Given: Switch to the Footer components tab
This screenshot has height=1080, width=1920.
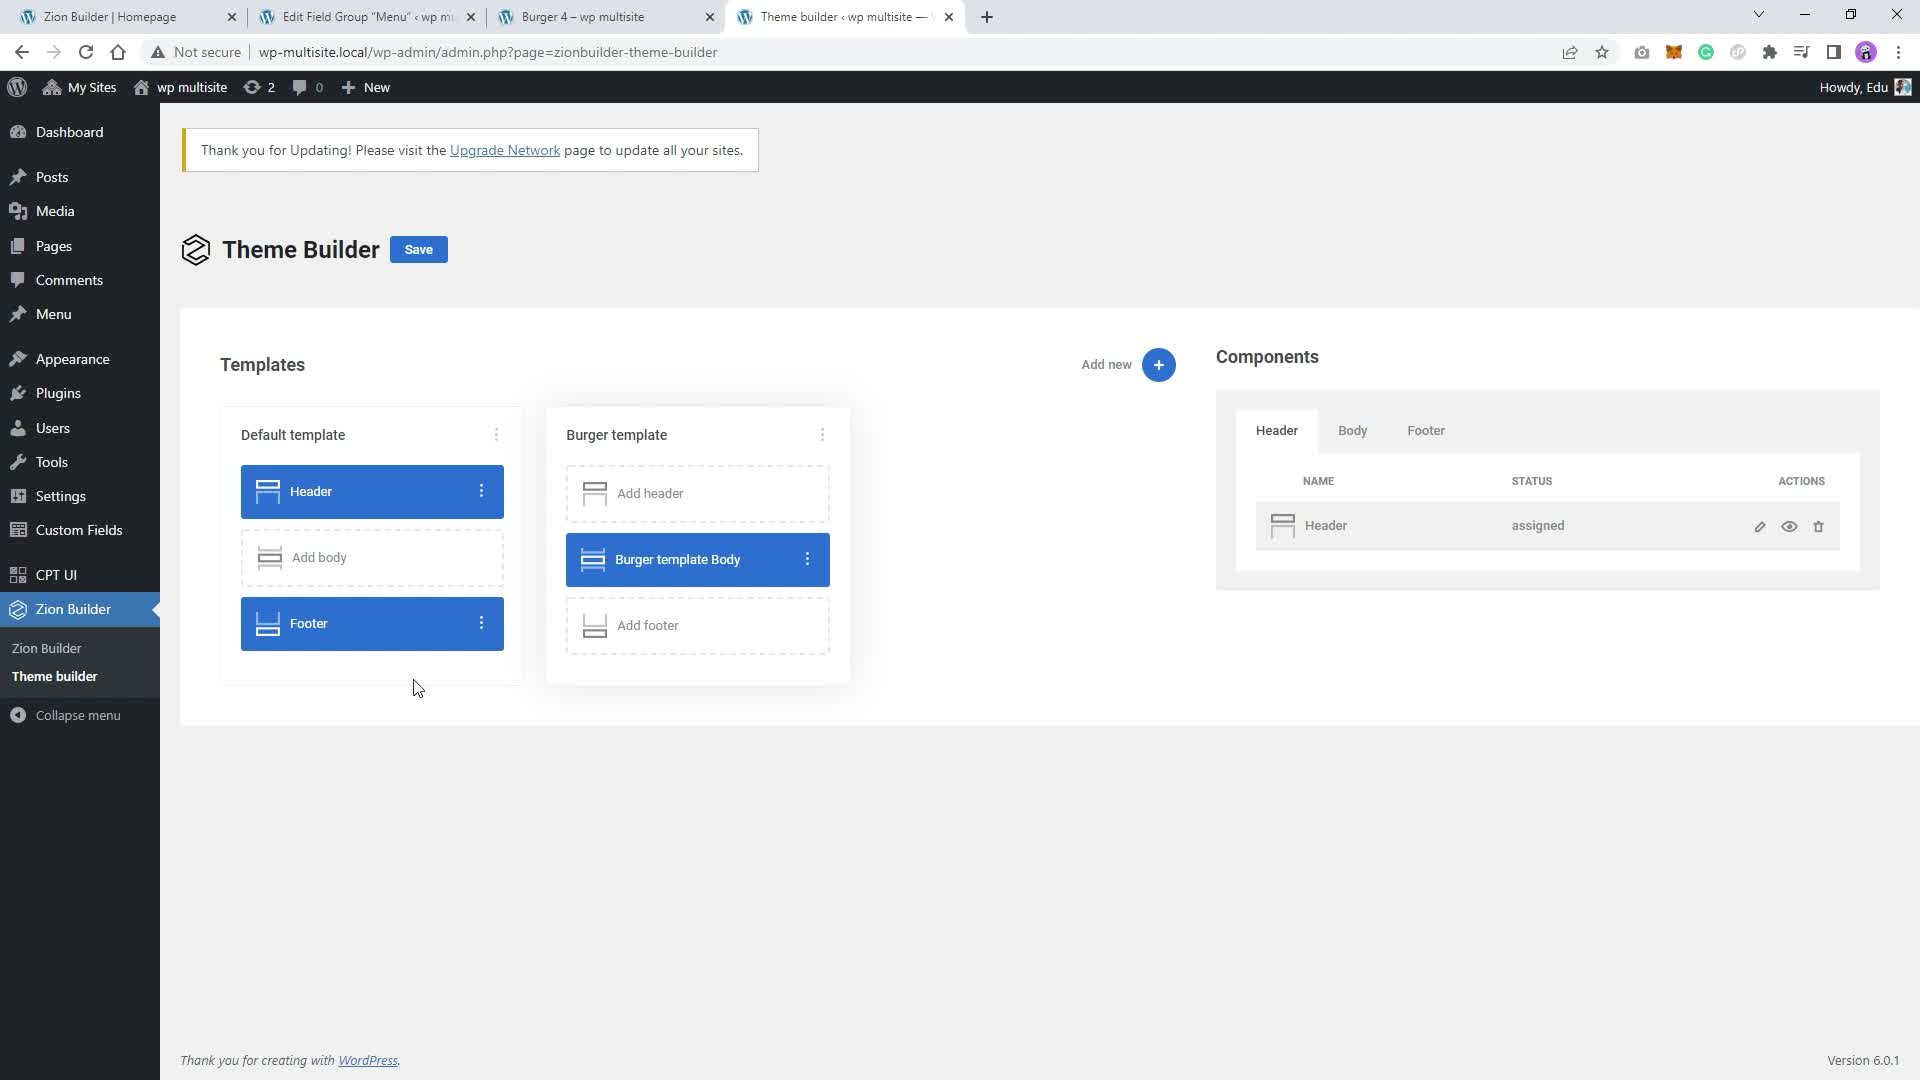Looking at the screenshot, I should tap(1425, 431).
